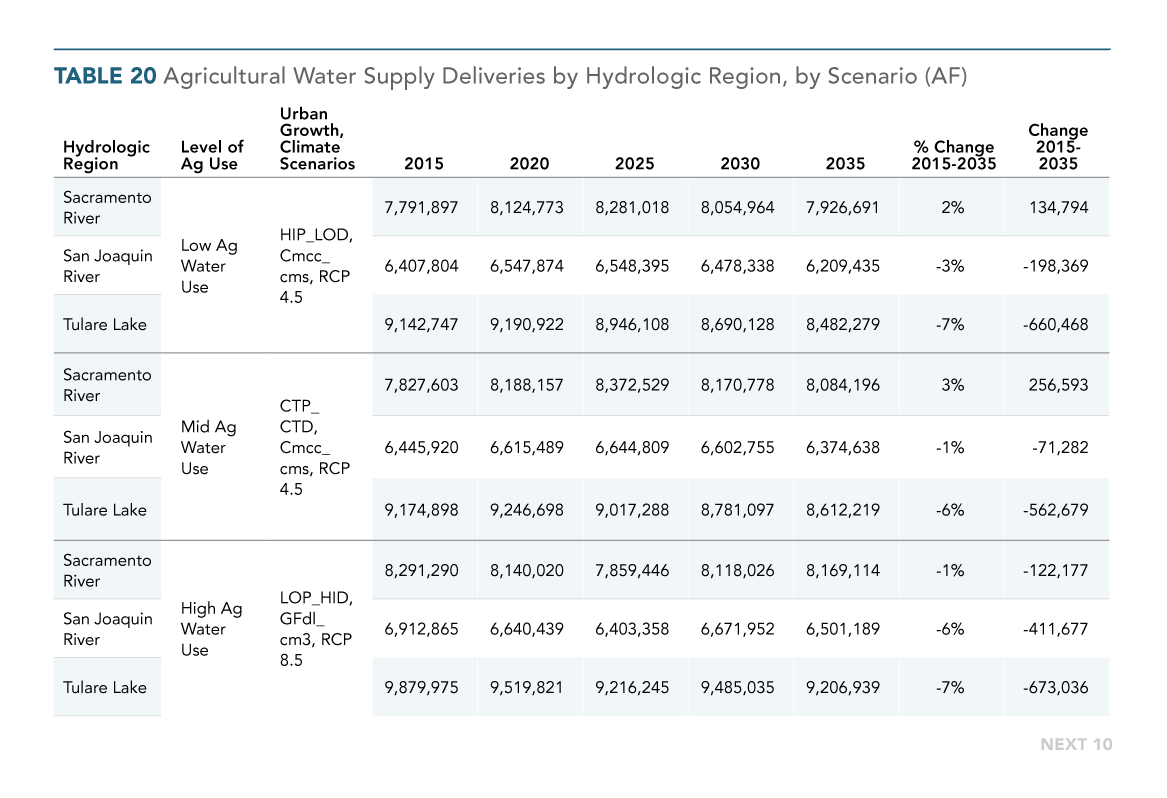The image size is (1167, 798).
Task: Click the 3% change value
Action: [x=953, y=386]
